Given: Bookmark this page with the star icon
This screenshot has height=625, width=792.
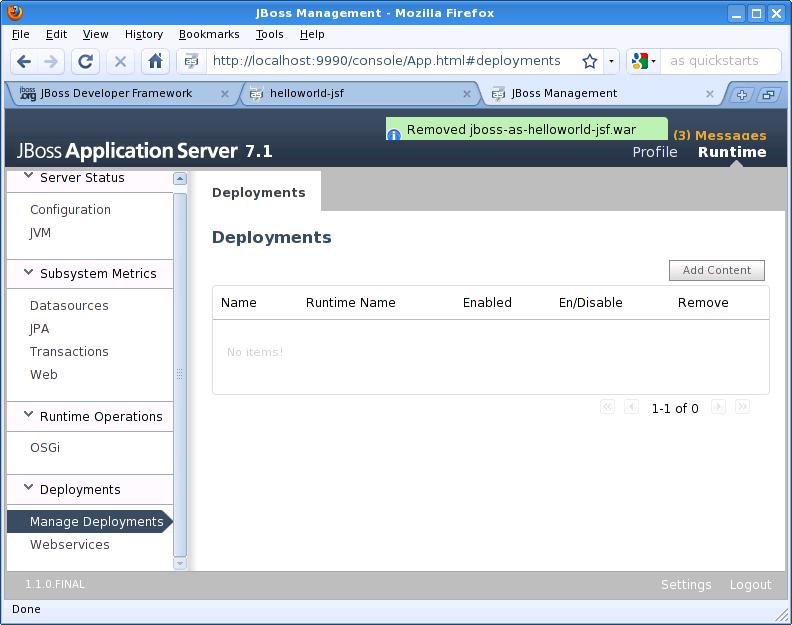Looking at the screenshot, I should click(589, 62).
